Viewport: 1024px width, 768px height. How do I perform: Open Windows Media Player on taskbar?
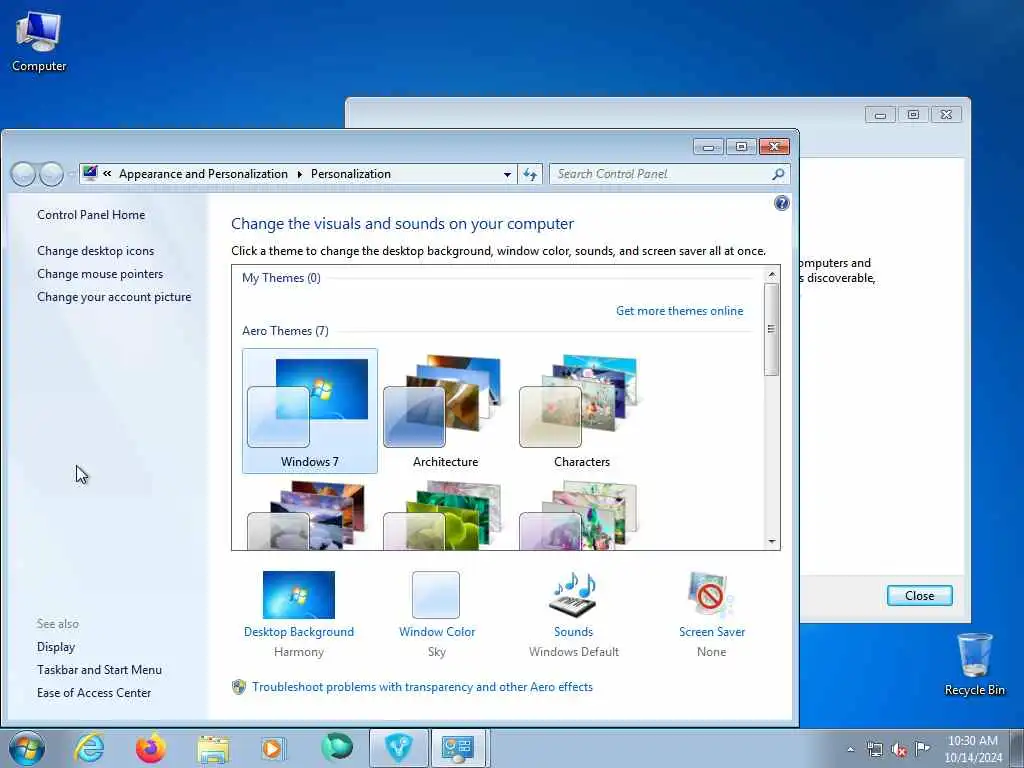[x=272, y=748]
